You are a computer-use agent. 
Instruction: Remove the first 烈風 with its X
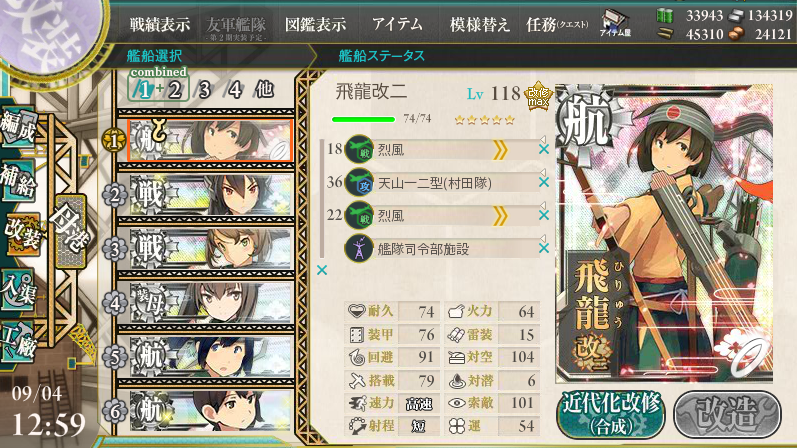click(x=544, y=149)
